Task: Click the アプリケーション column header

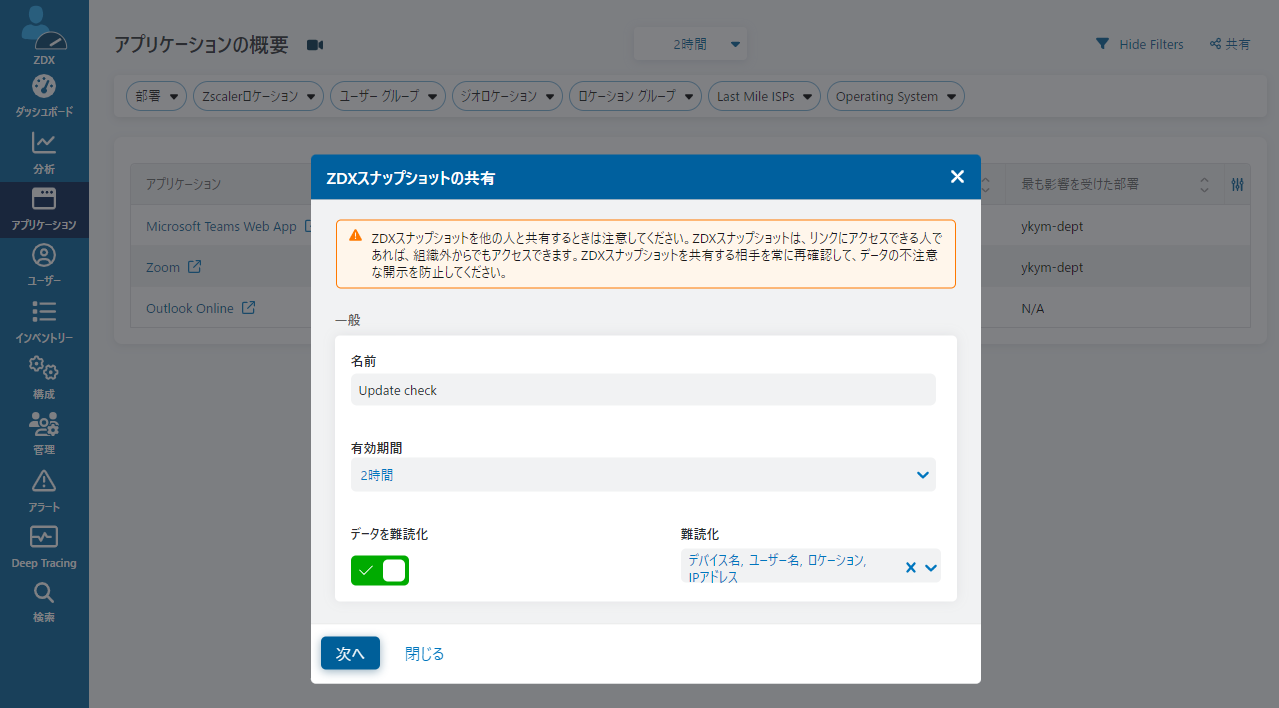Action: (x=183, y=184)
